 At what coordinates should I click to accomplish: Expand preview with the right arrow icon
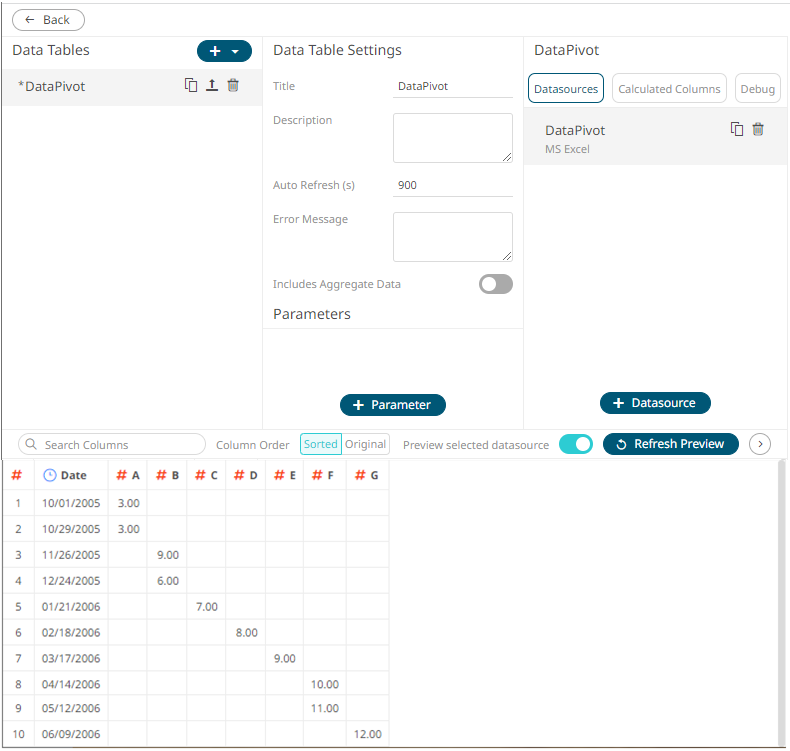point(760,444)
